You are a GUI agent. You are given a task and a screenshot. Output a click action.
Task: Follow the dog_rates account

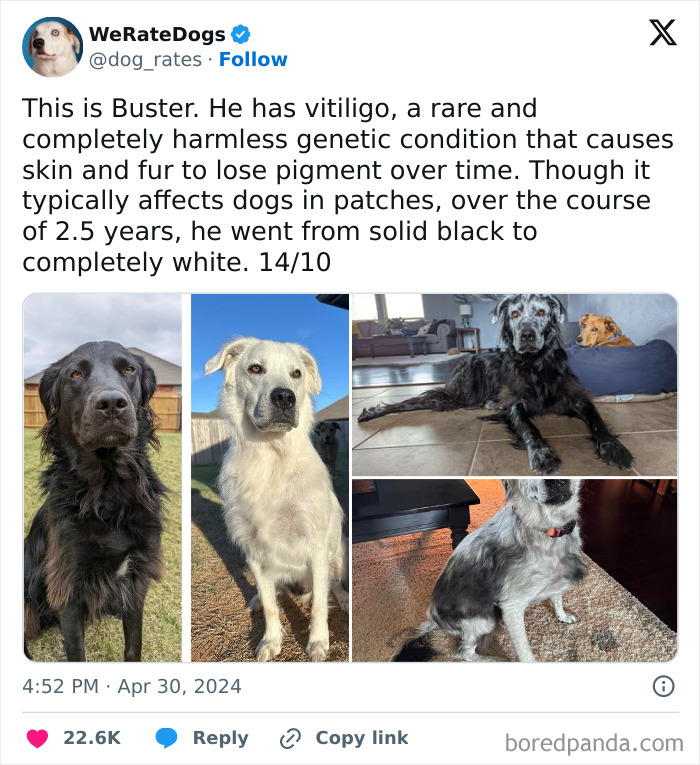click(253, 60)
